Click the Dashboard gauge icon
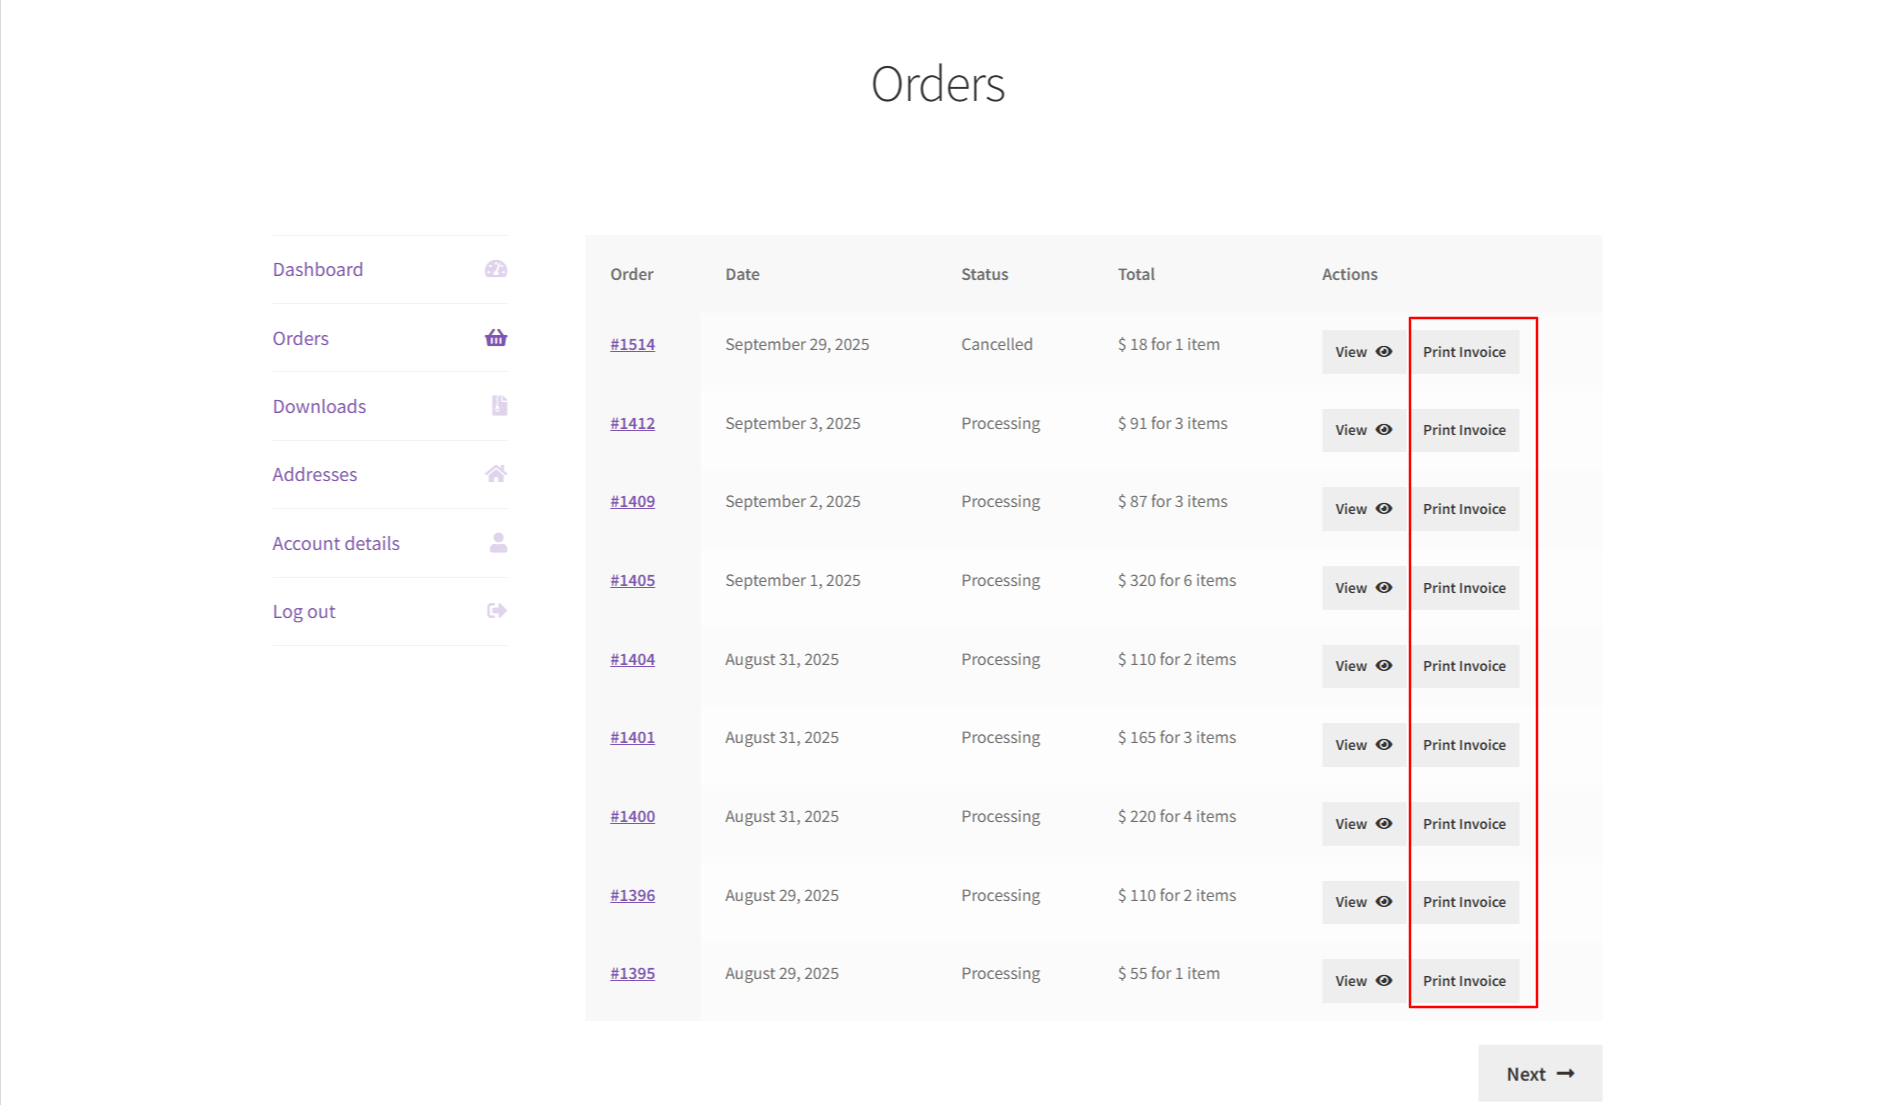The width and height of the screenshot is (1896, 1105). (496, 269)
